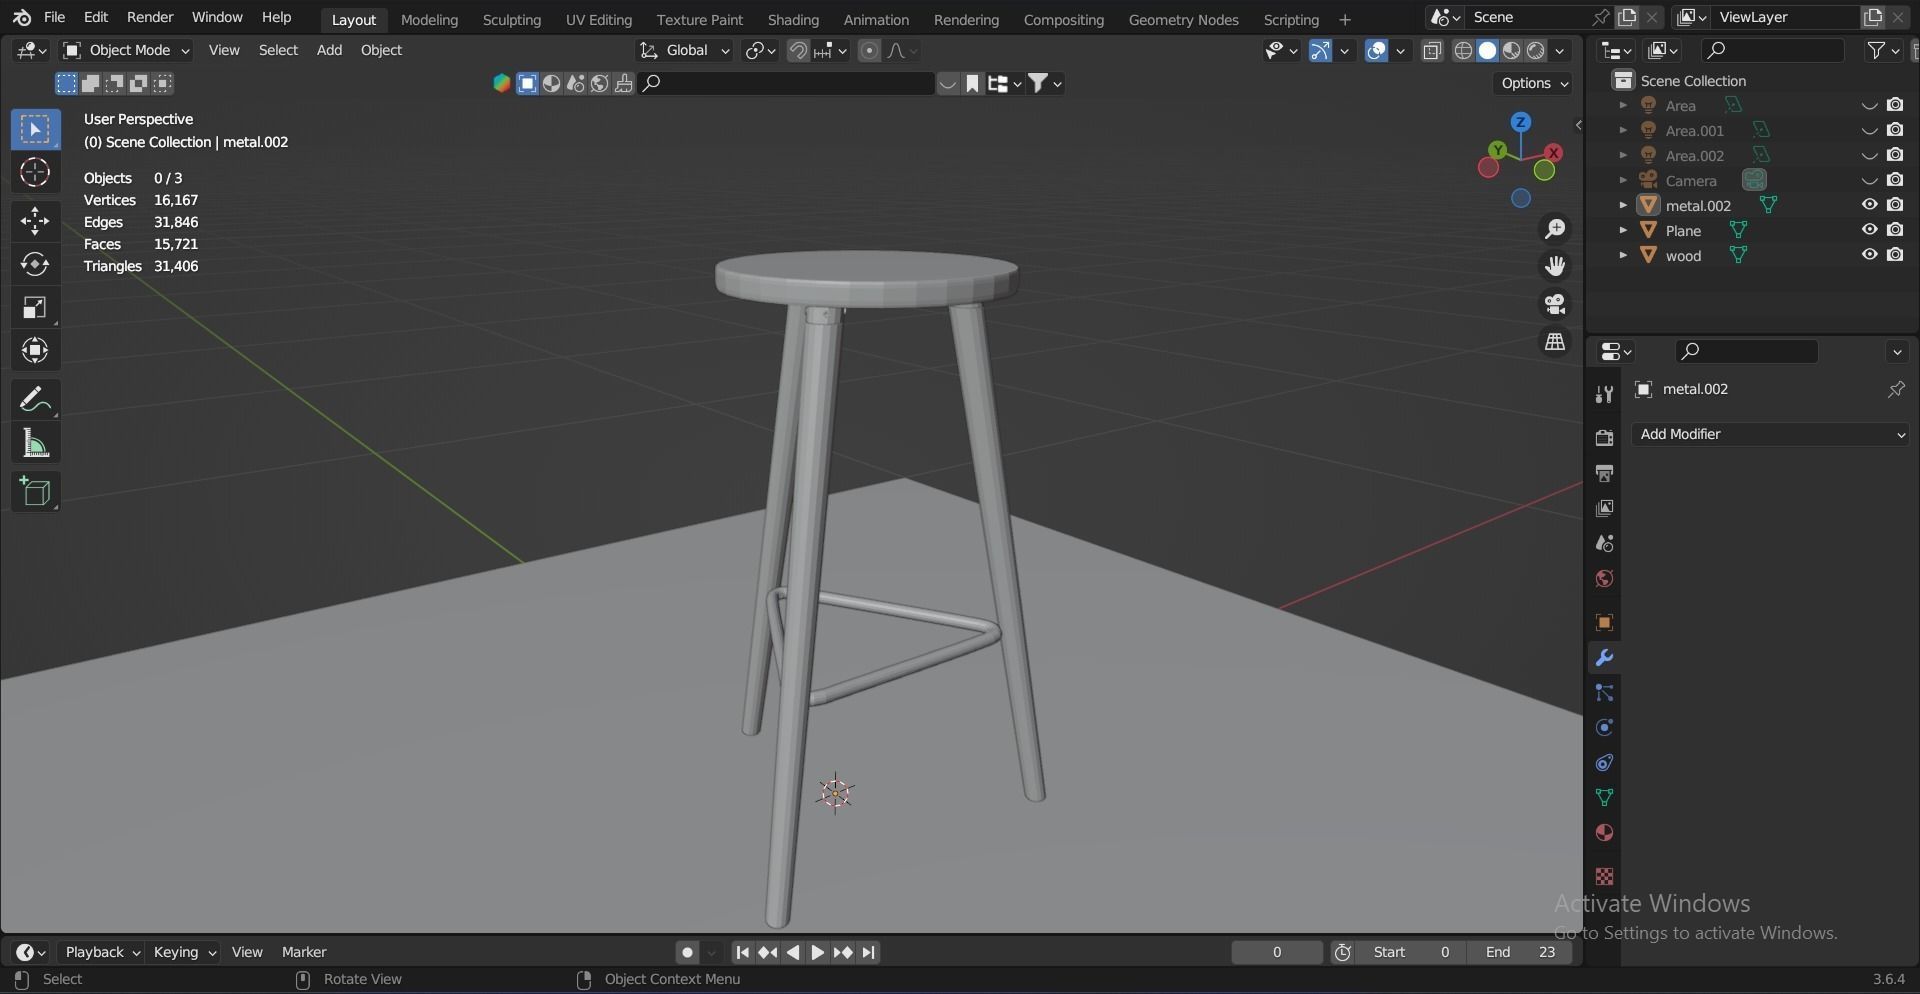Open the Object properties tab
1920x994 pixels.
(1604, 623)
